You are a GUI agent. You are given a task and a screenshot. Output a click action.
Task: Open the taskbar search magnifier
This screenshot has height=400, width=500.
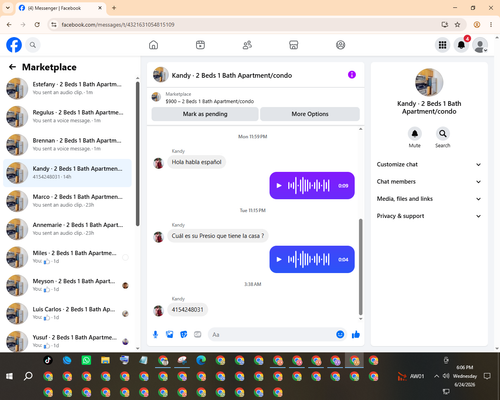[x=28, y=376]
